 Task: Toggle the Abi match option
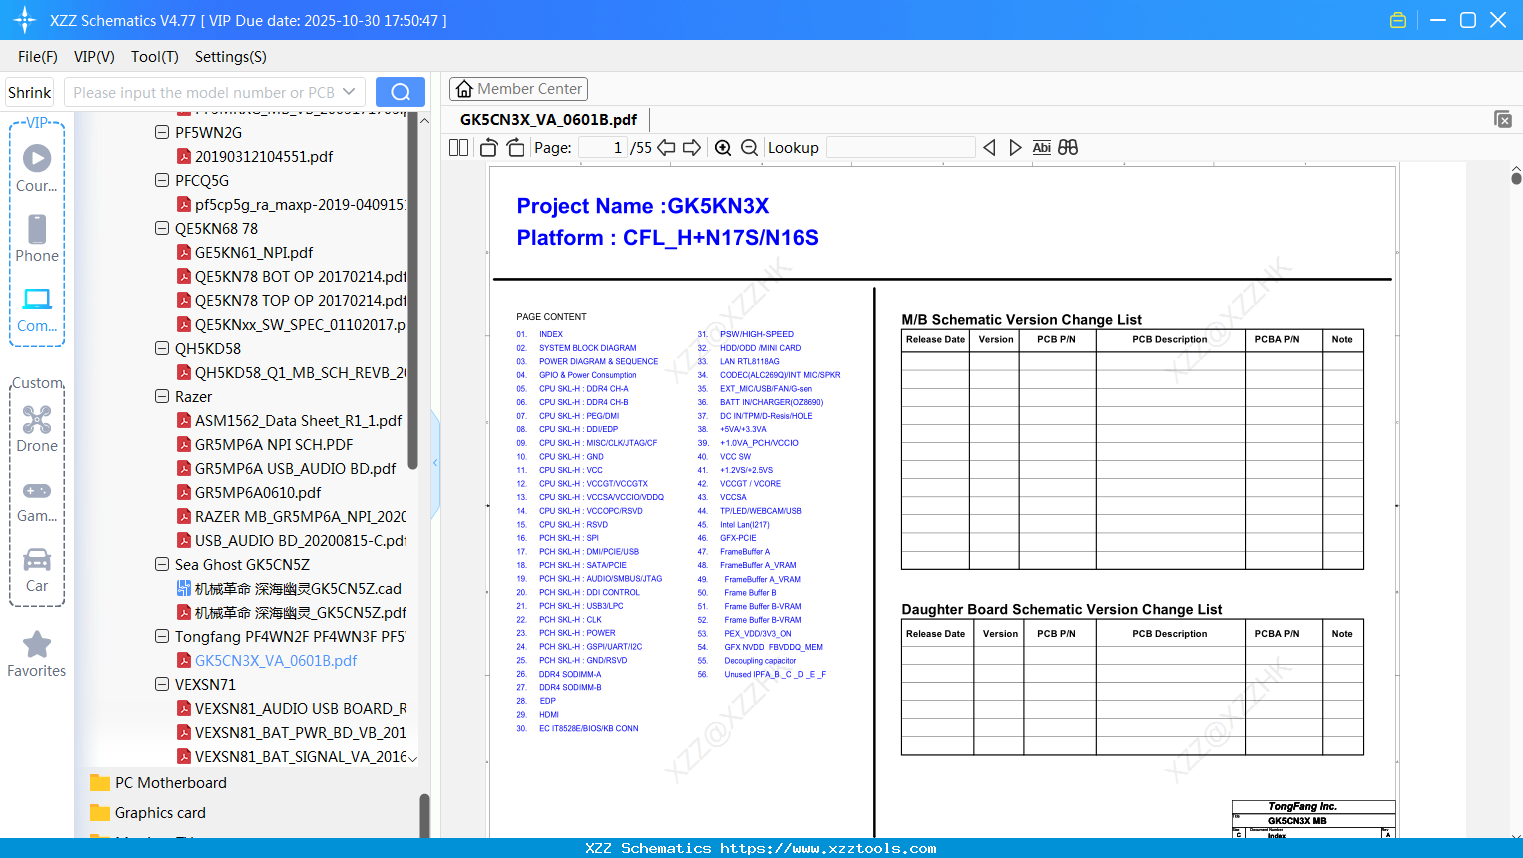[x=1041, y=148]
